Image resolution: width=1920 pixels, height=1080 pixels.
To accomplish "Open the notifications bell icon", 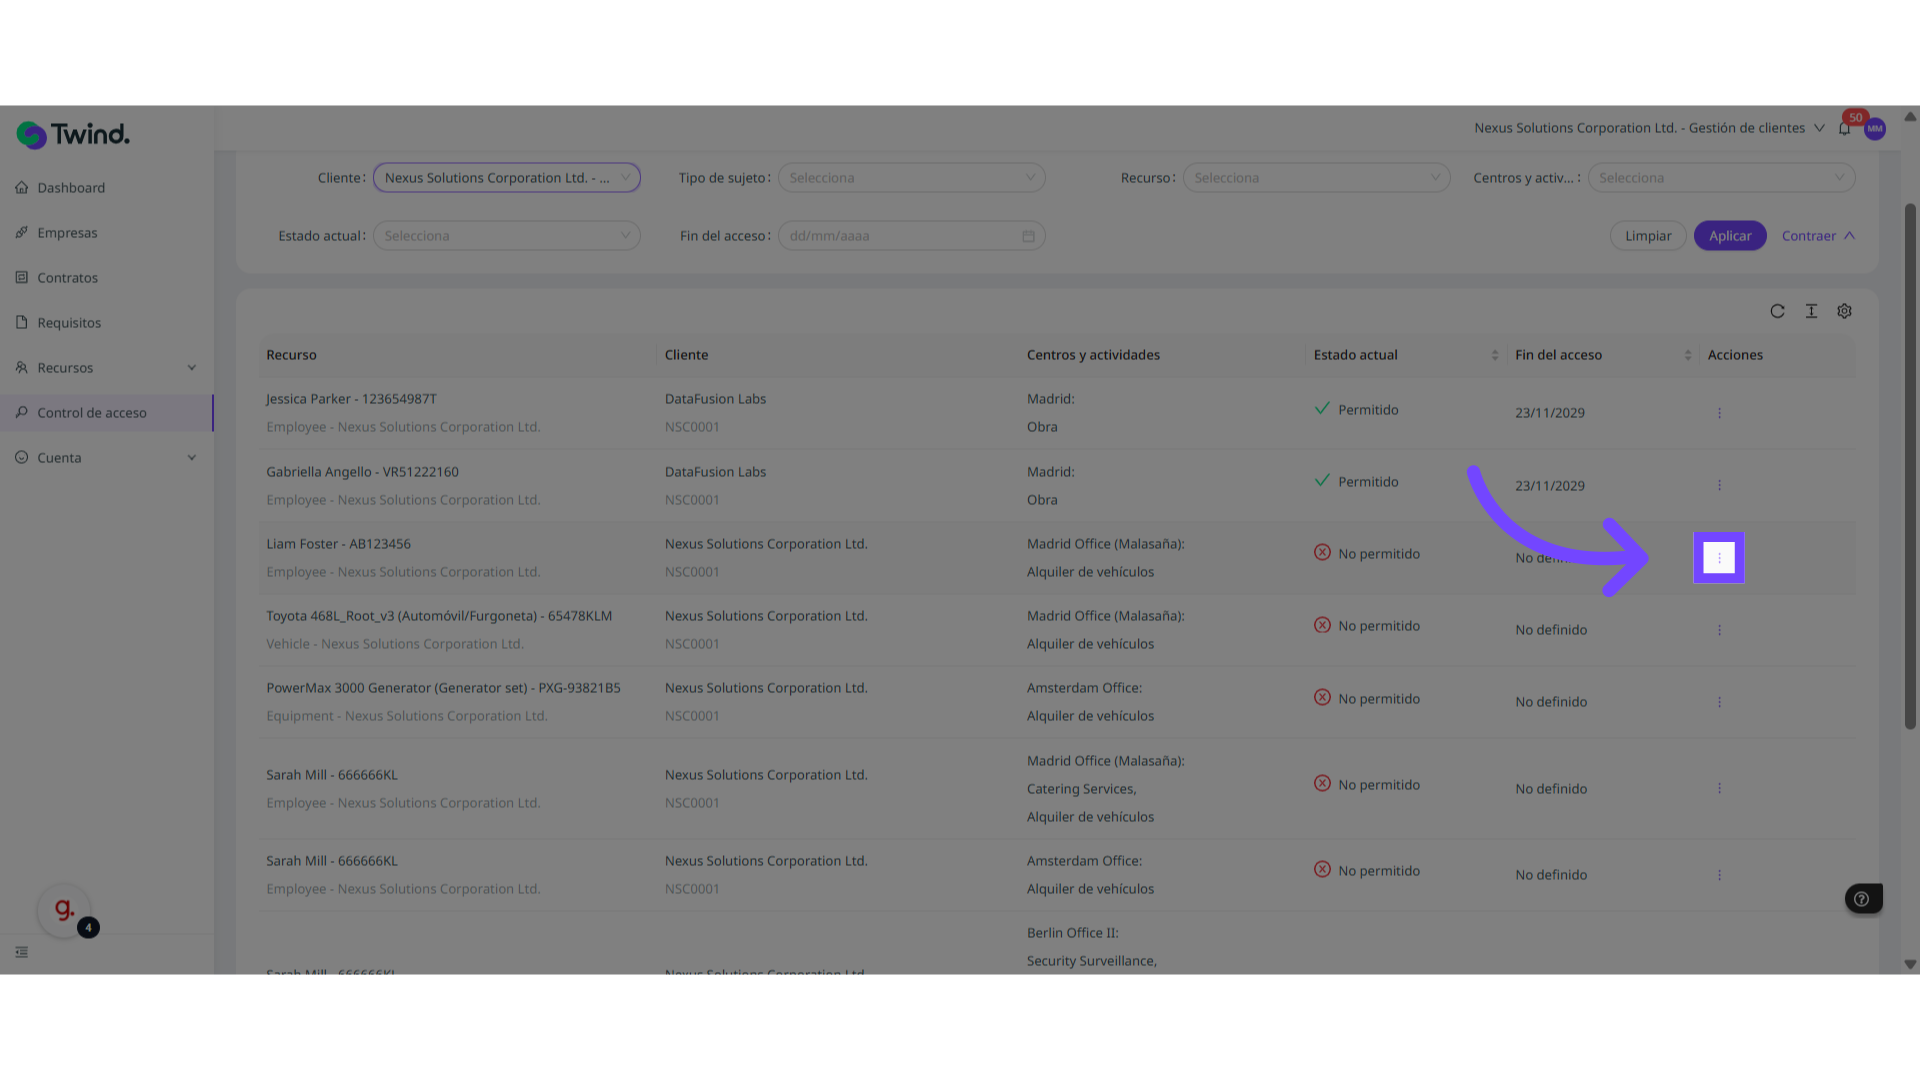I will coord(1844,129).
